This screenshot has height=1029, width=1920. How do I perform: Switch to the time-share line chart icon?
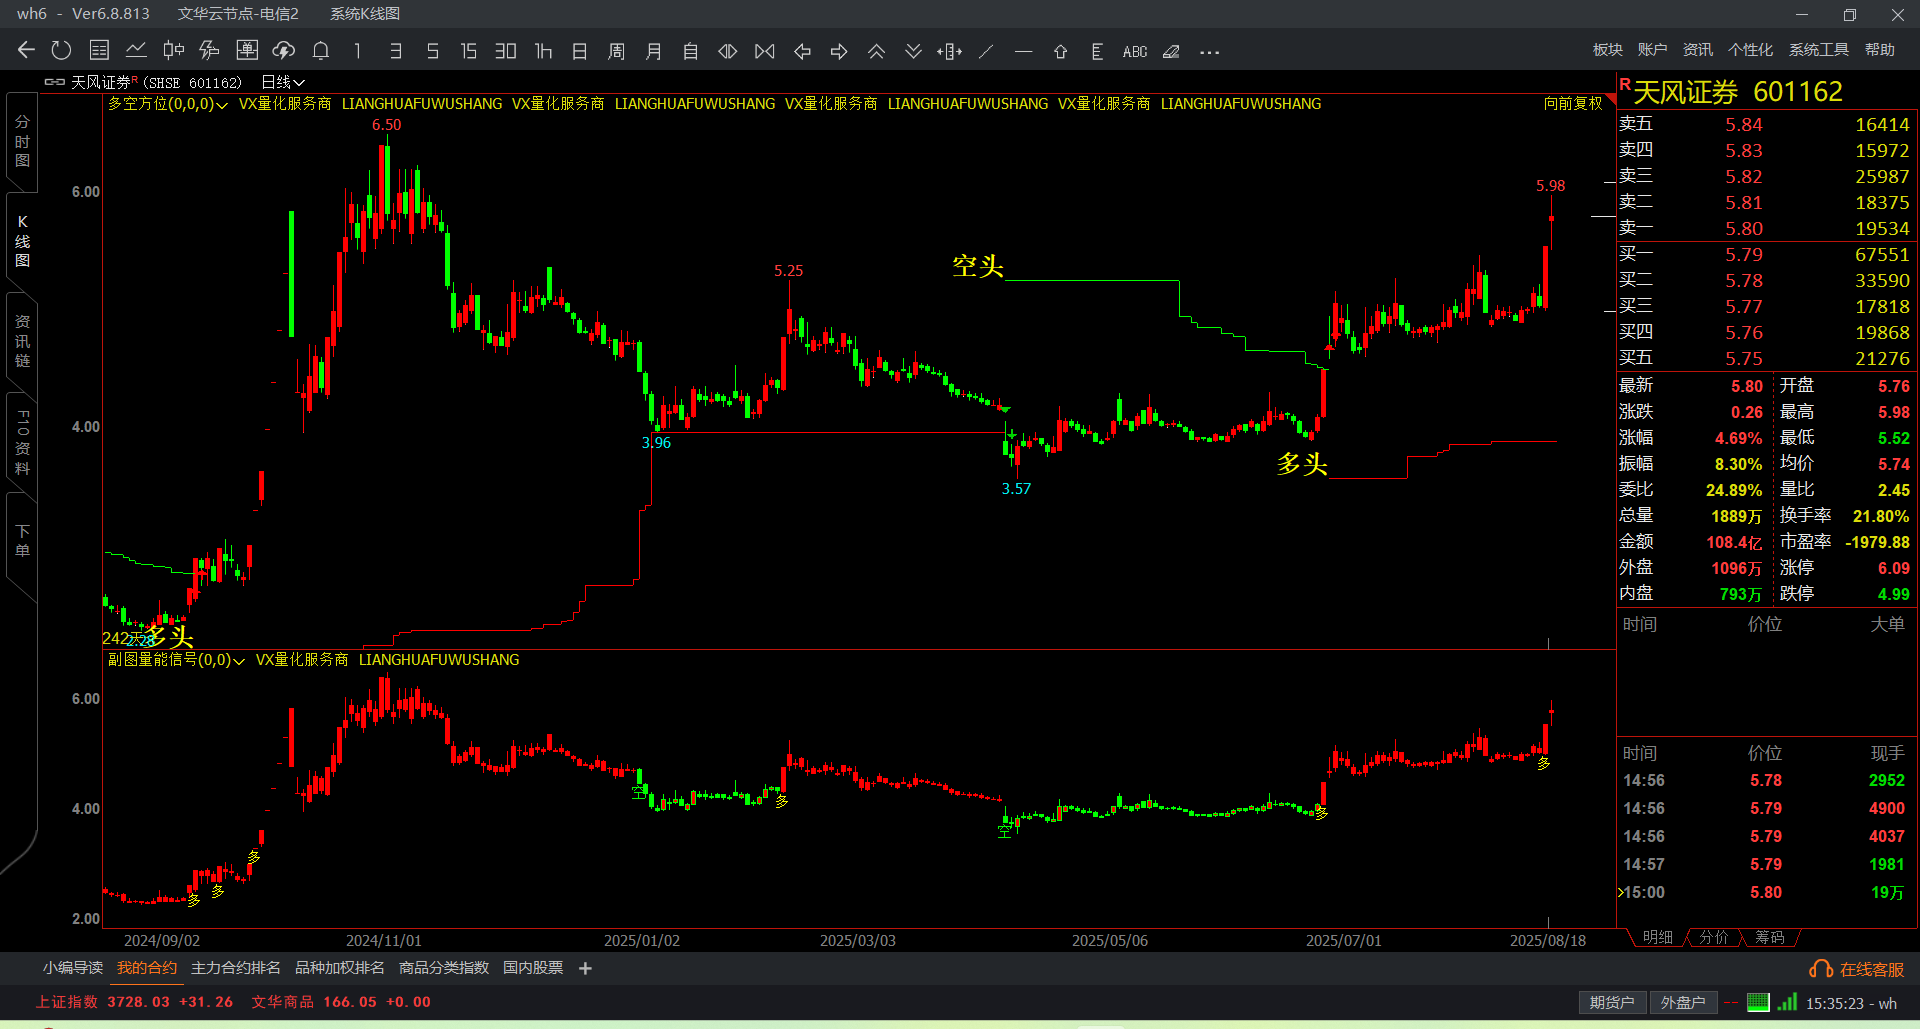click(136, 51)
